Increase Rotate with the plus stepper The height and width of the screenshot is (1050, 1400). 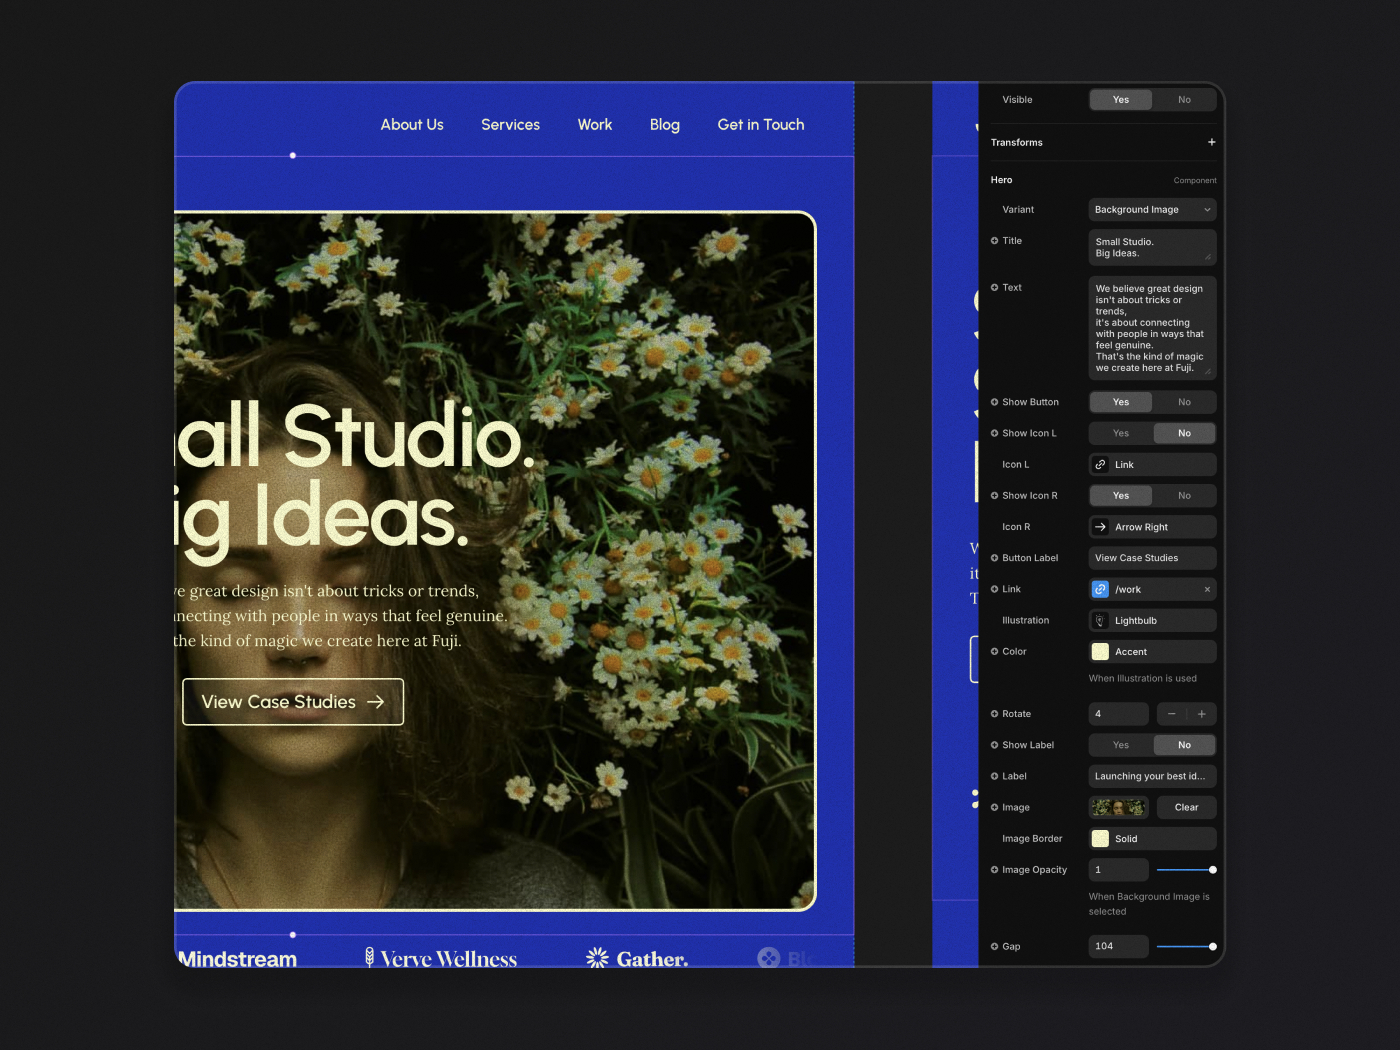[x=1201, y=714]
